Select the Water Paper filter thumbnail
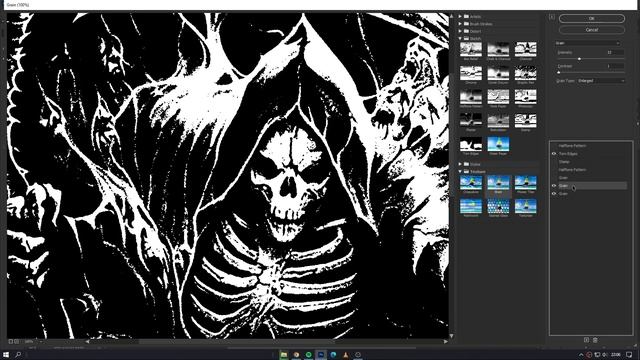Viewport: 640px width, 360px height. [x=498, y=144]
